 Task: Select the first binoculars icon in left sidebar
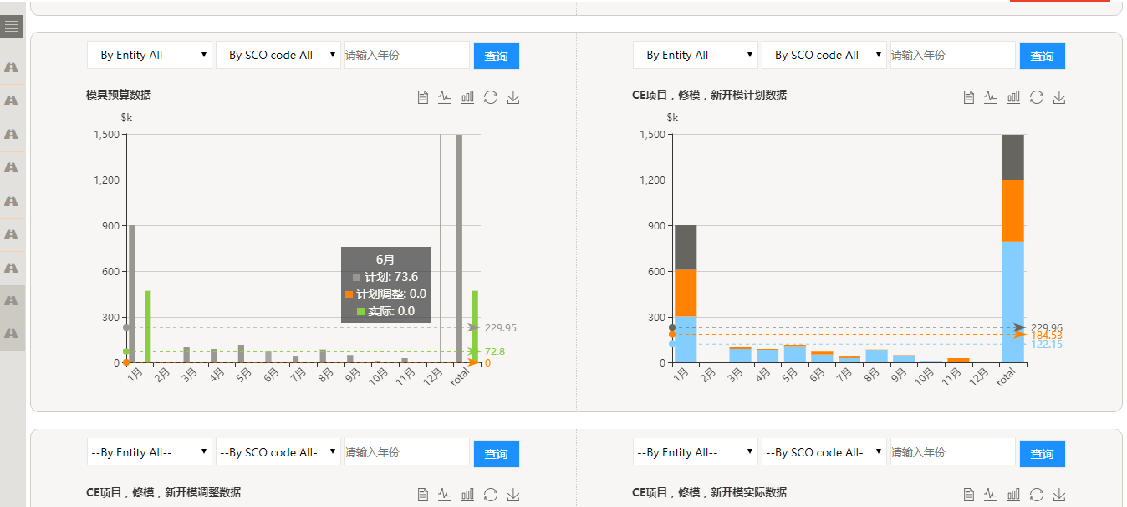tap(12, 67)
